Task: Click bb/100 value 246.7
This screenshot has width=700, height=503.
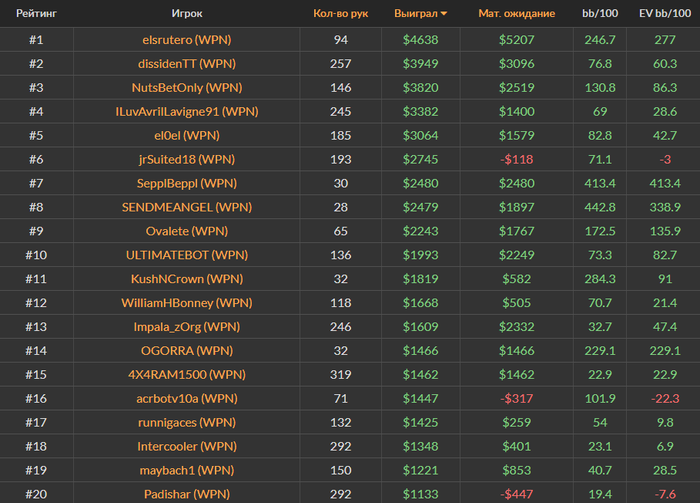Action: [x=600, y=40]
